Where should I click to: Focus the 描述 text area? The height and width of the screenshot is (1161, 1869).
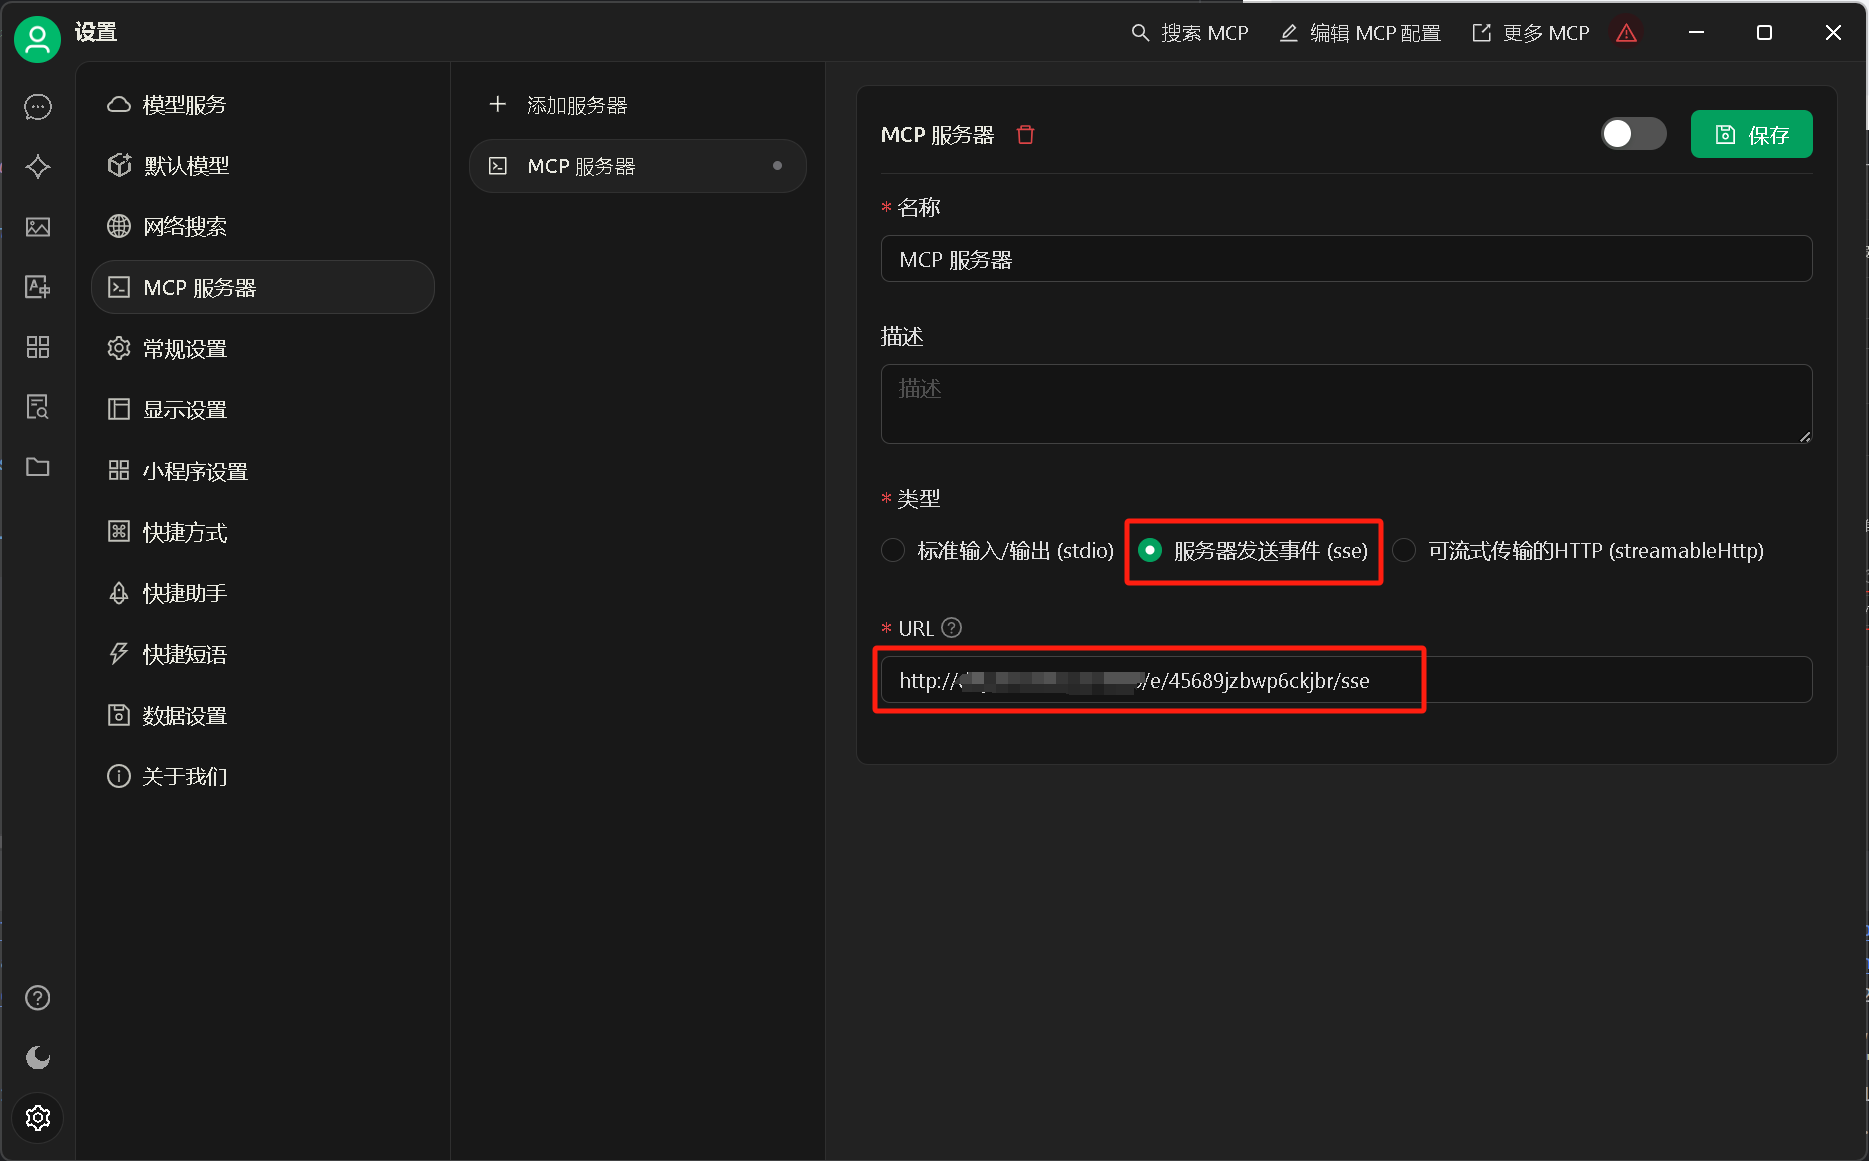[1346, 404]
